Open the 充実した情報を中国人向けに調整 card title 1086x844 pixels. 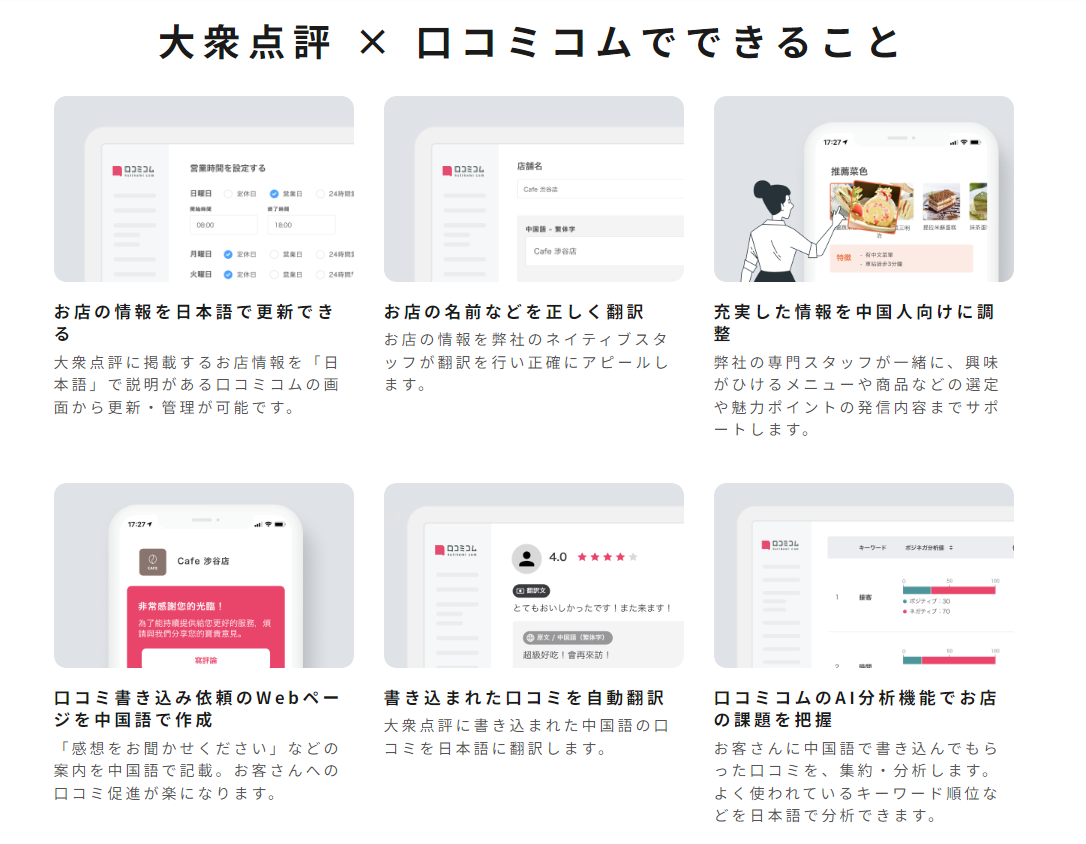[855, 323]
